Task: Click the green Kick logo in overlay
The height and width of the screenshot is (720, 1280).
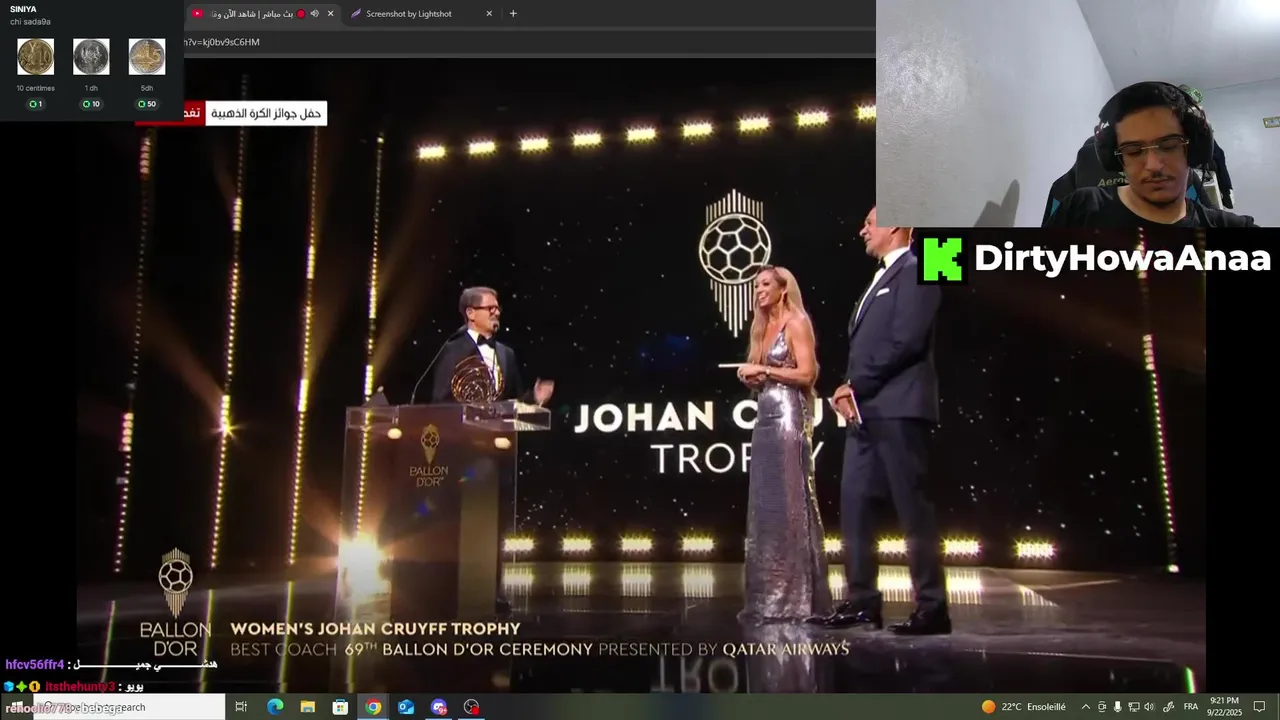Action: point(942,259)
